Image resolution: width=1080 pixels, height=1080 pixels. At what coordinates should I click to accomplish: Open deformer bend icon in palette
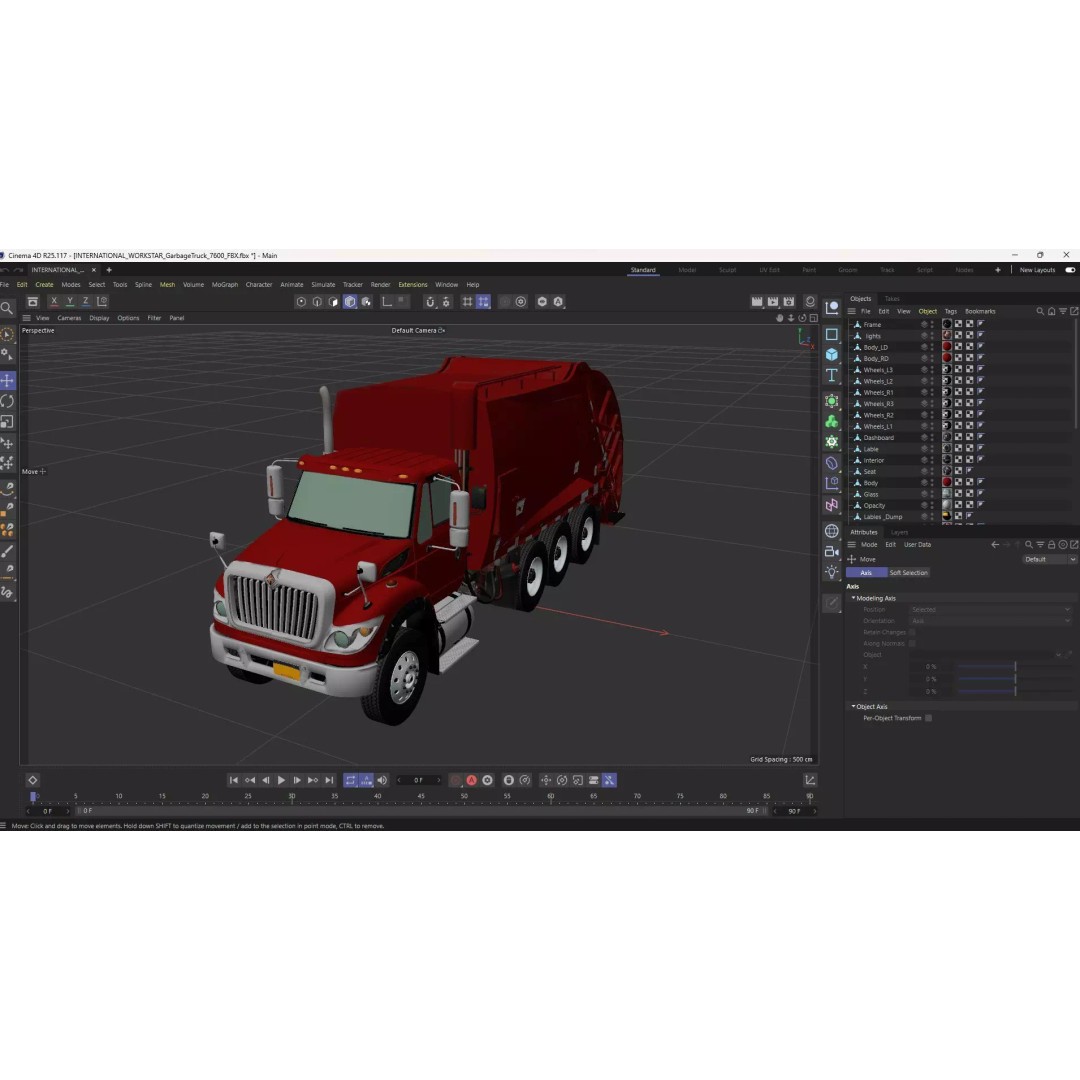(832, 463)
